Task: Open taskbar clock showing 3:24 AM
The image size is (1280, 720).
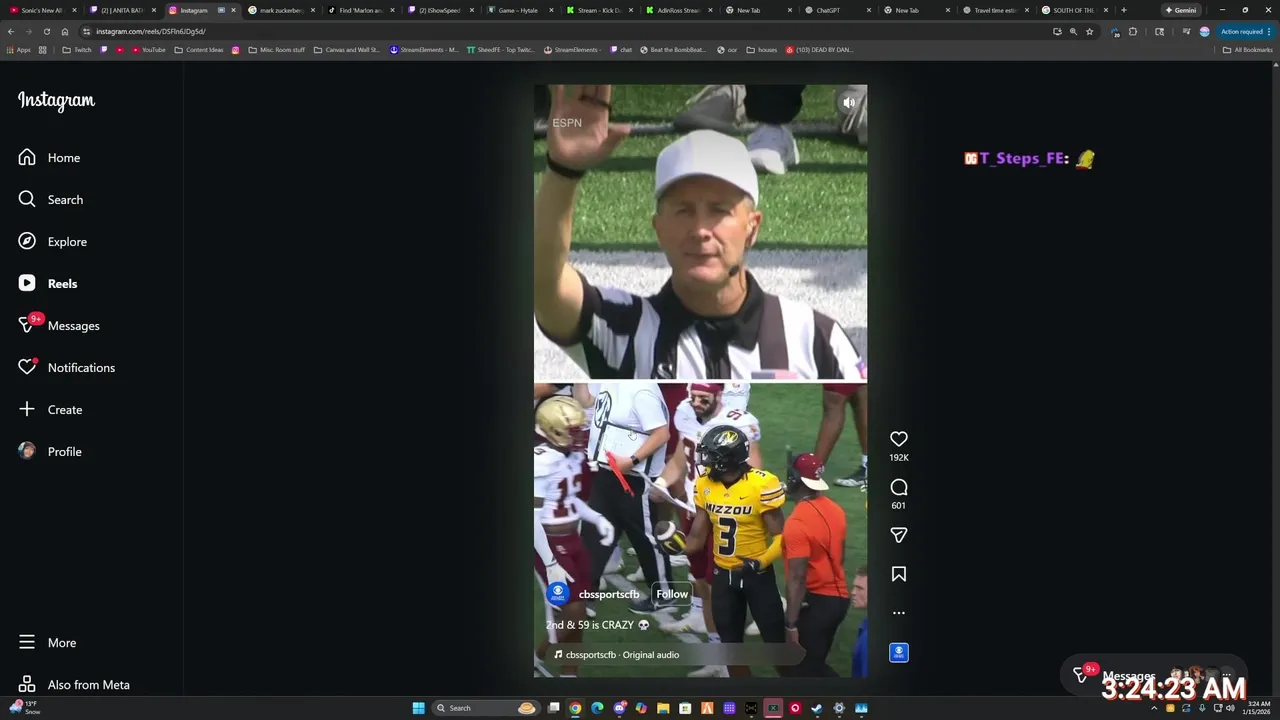Action: 1256,708
